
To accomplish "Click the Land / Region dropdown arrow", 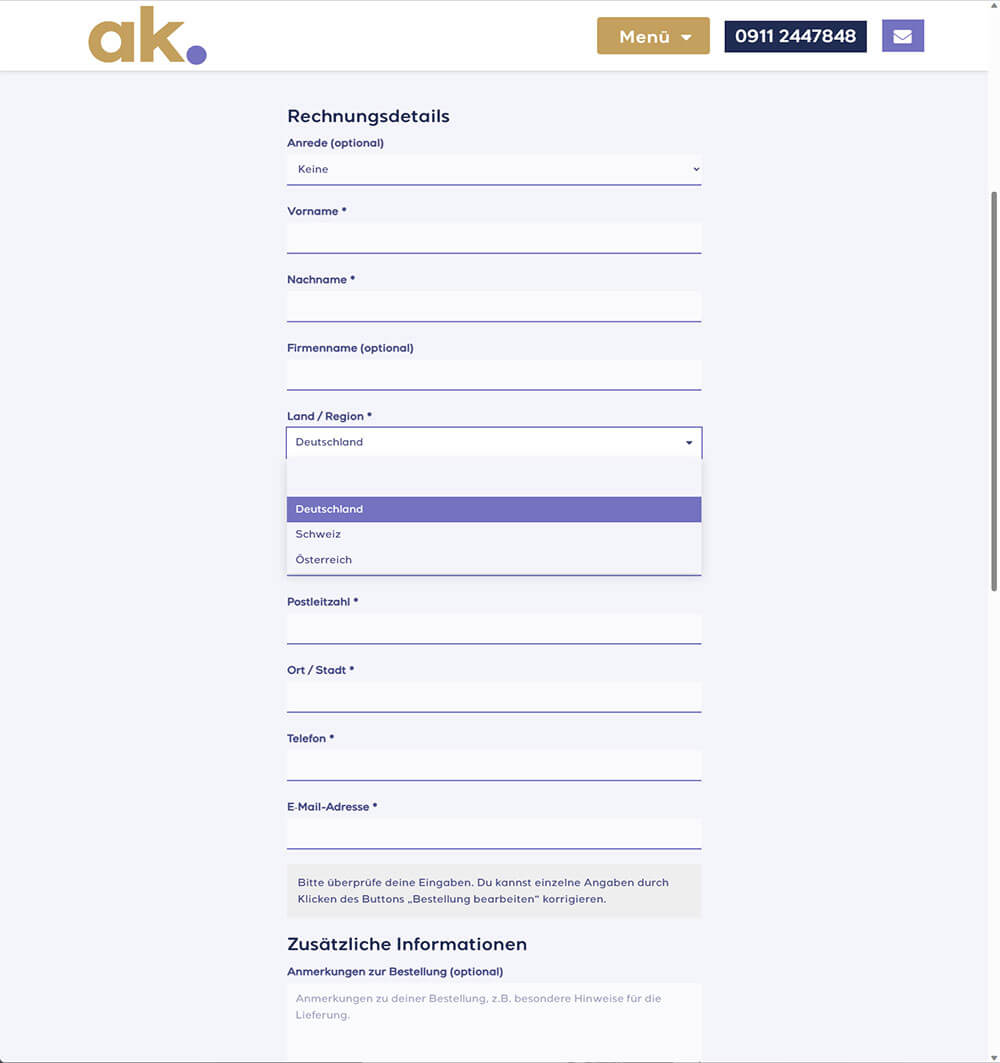I will (689, 442).
